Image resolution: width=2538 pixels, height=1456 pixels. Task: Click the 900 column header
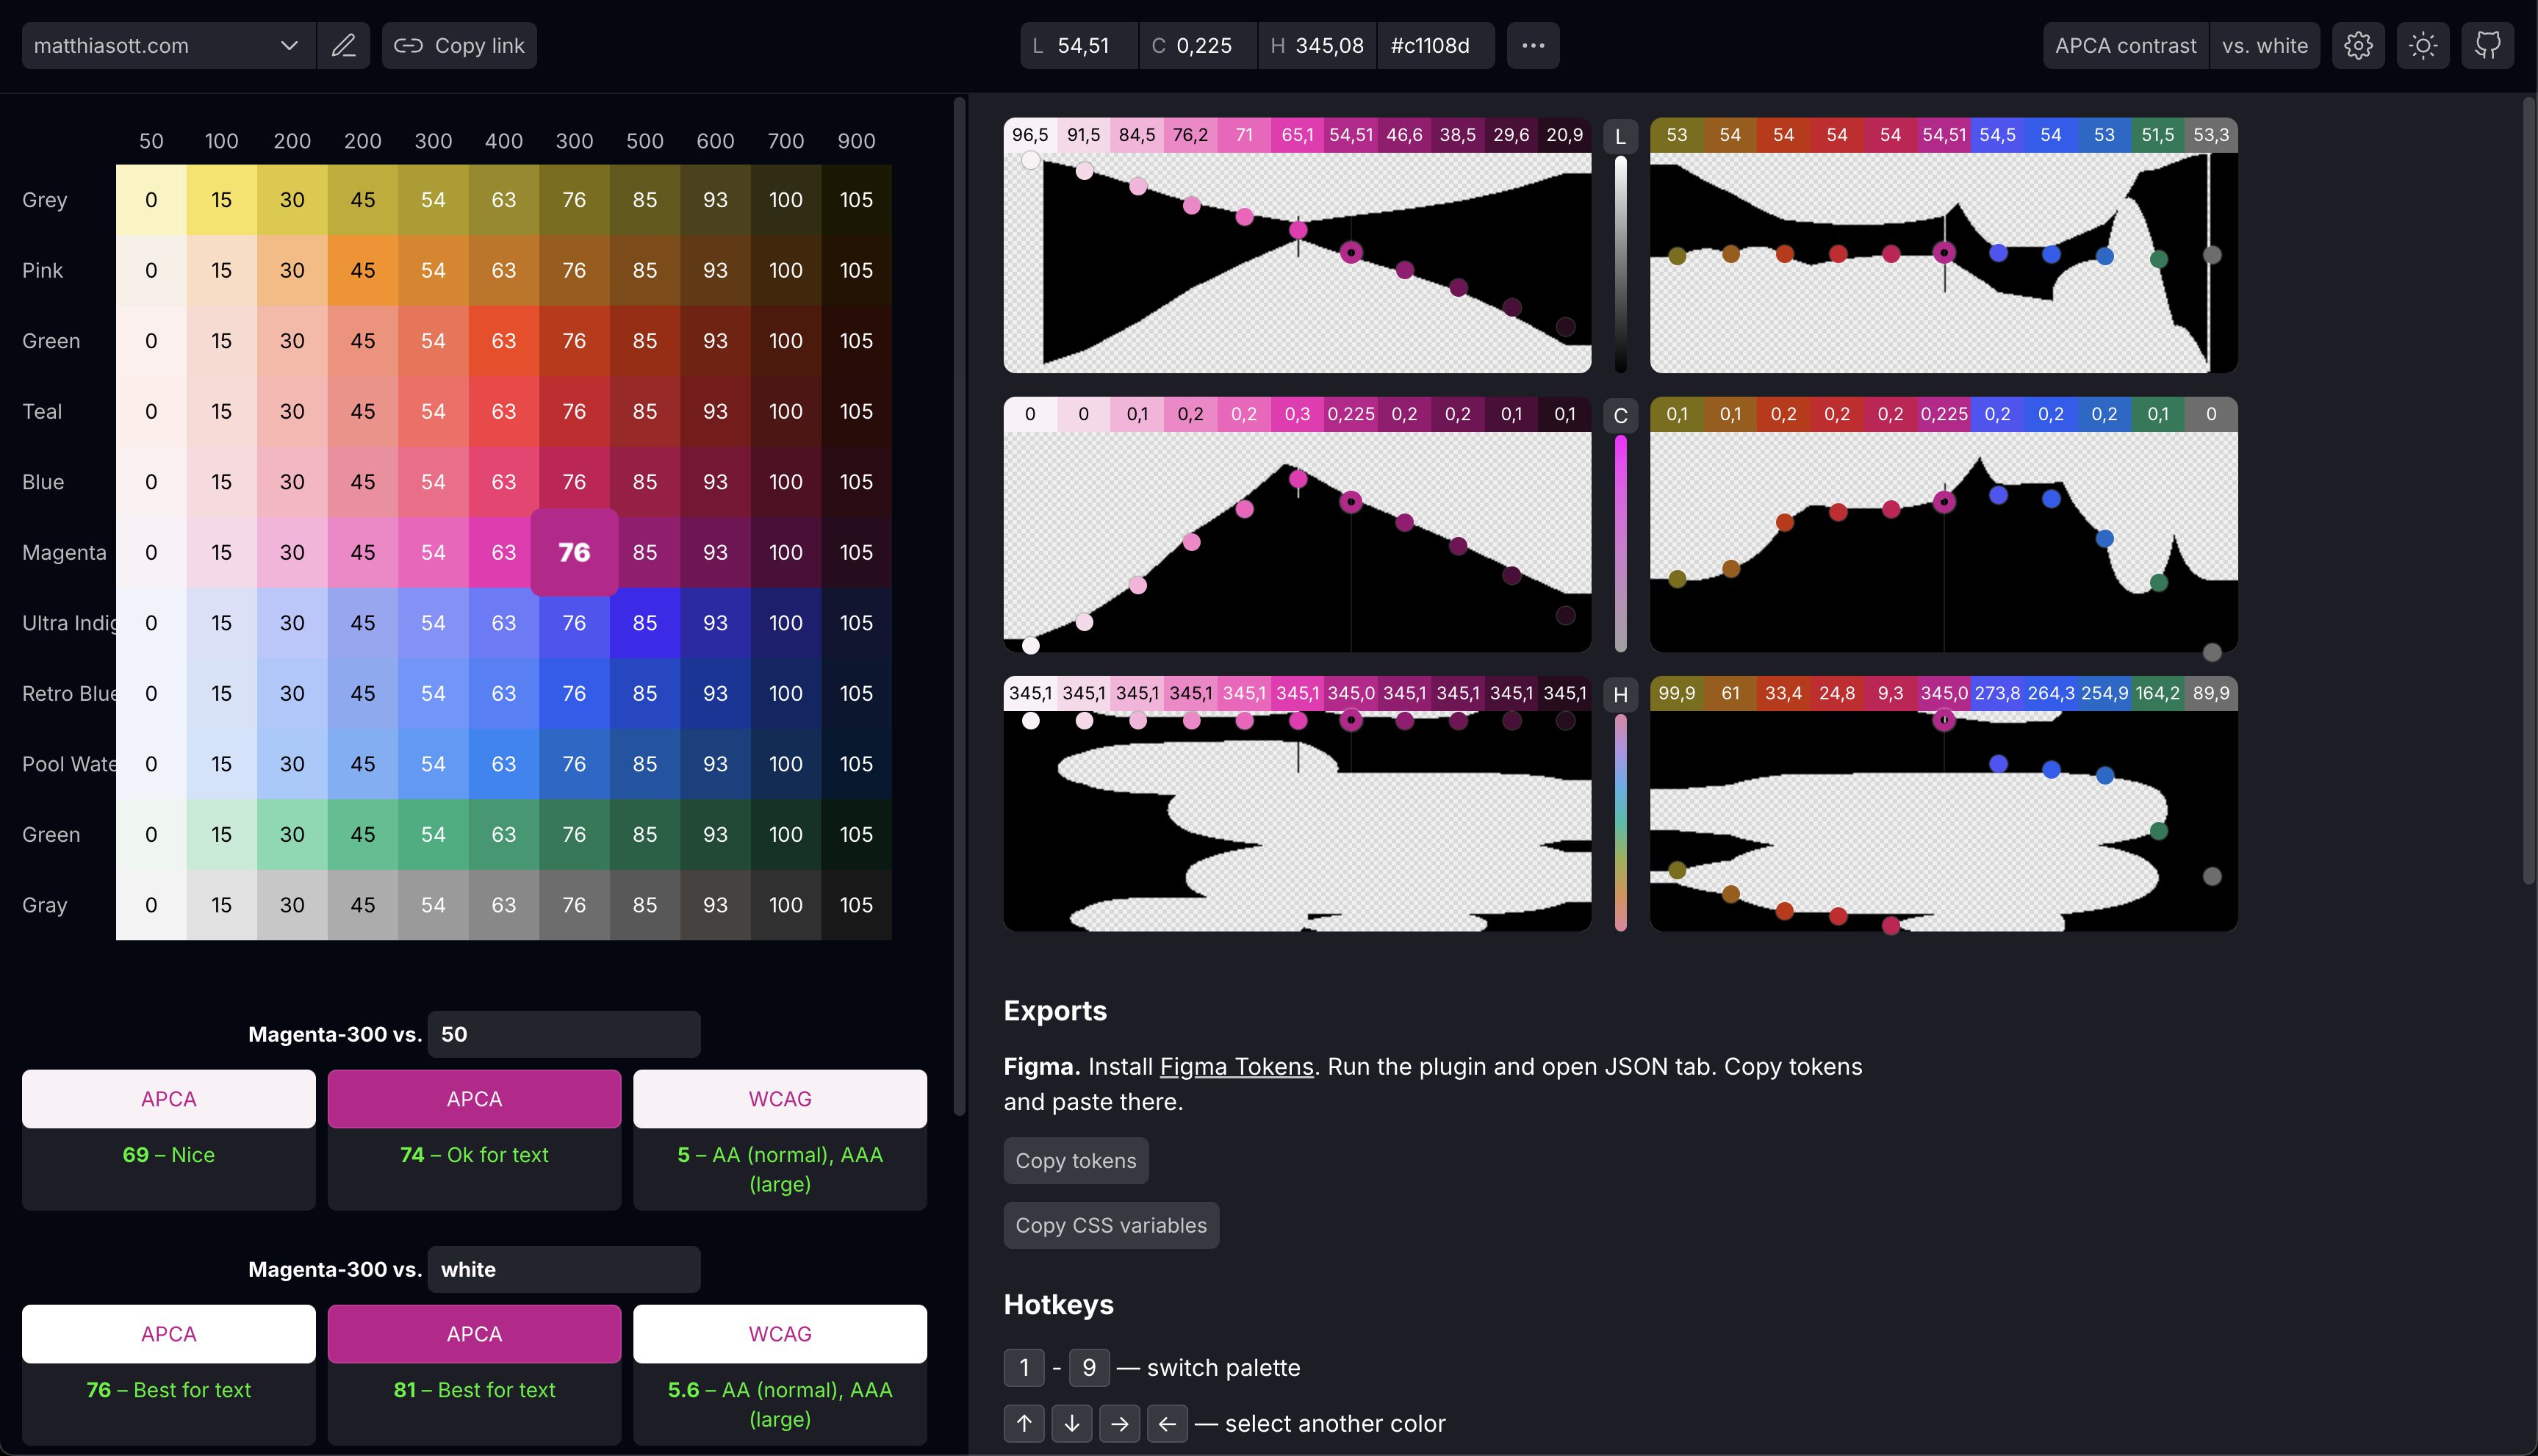coord(856,141)
